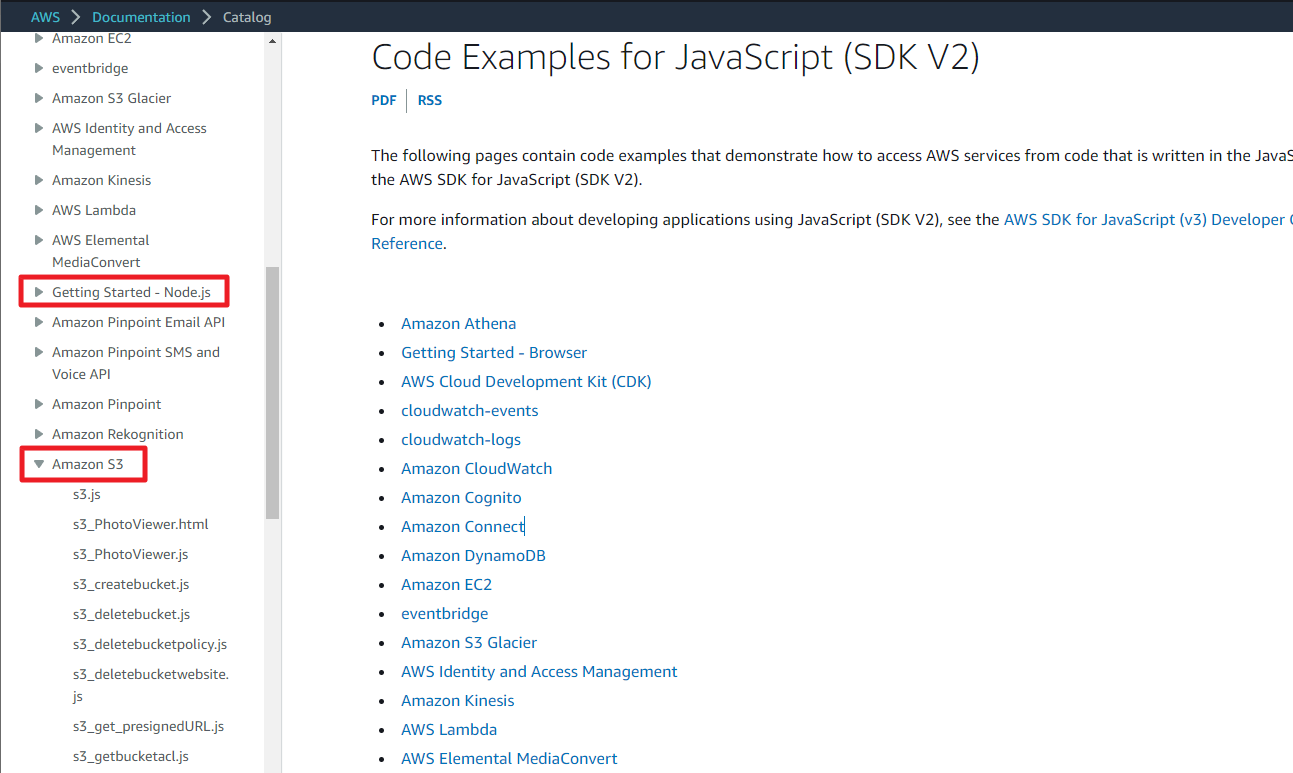Image resolution: width=1293 pixels, height=773 pixels.
Task: Expand the Amazon S3 Glacier sidebar arrow
Action: point(39,98)
